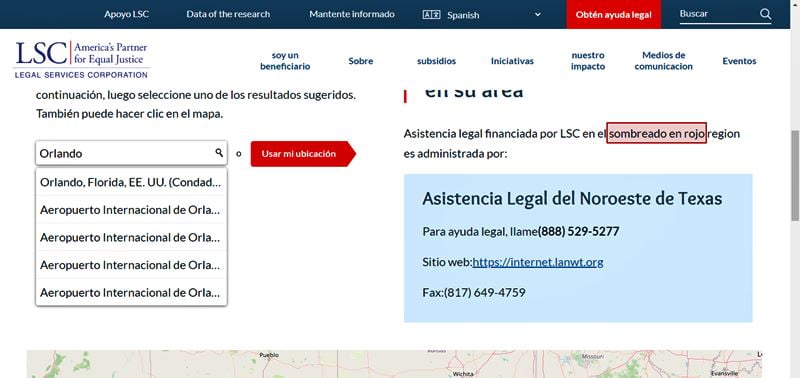The width and height of the screenshot is (800, 378).
Task: Click the Obtén ayuda legal button
Action: tap(614, 14)
